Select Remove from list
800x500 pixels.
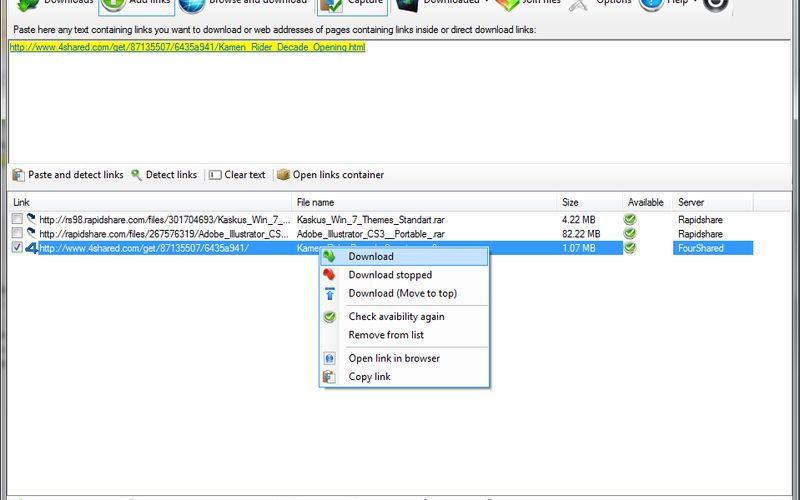coord(404,335)
